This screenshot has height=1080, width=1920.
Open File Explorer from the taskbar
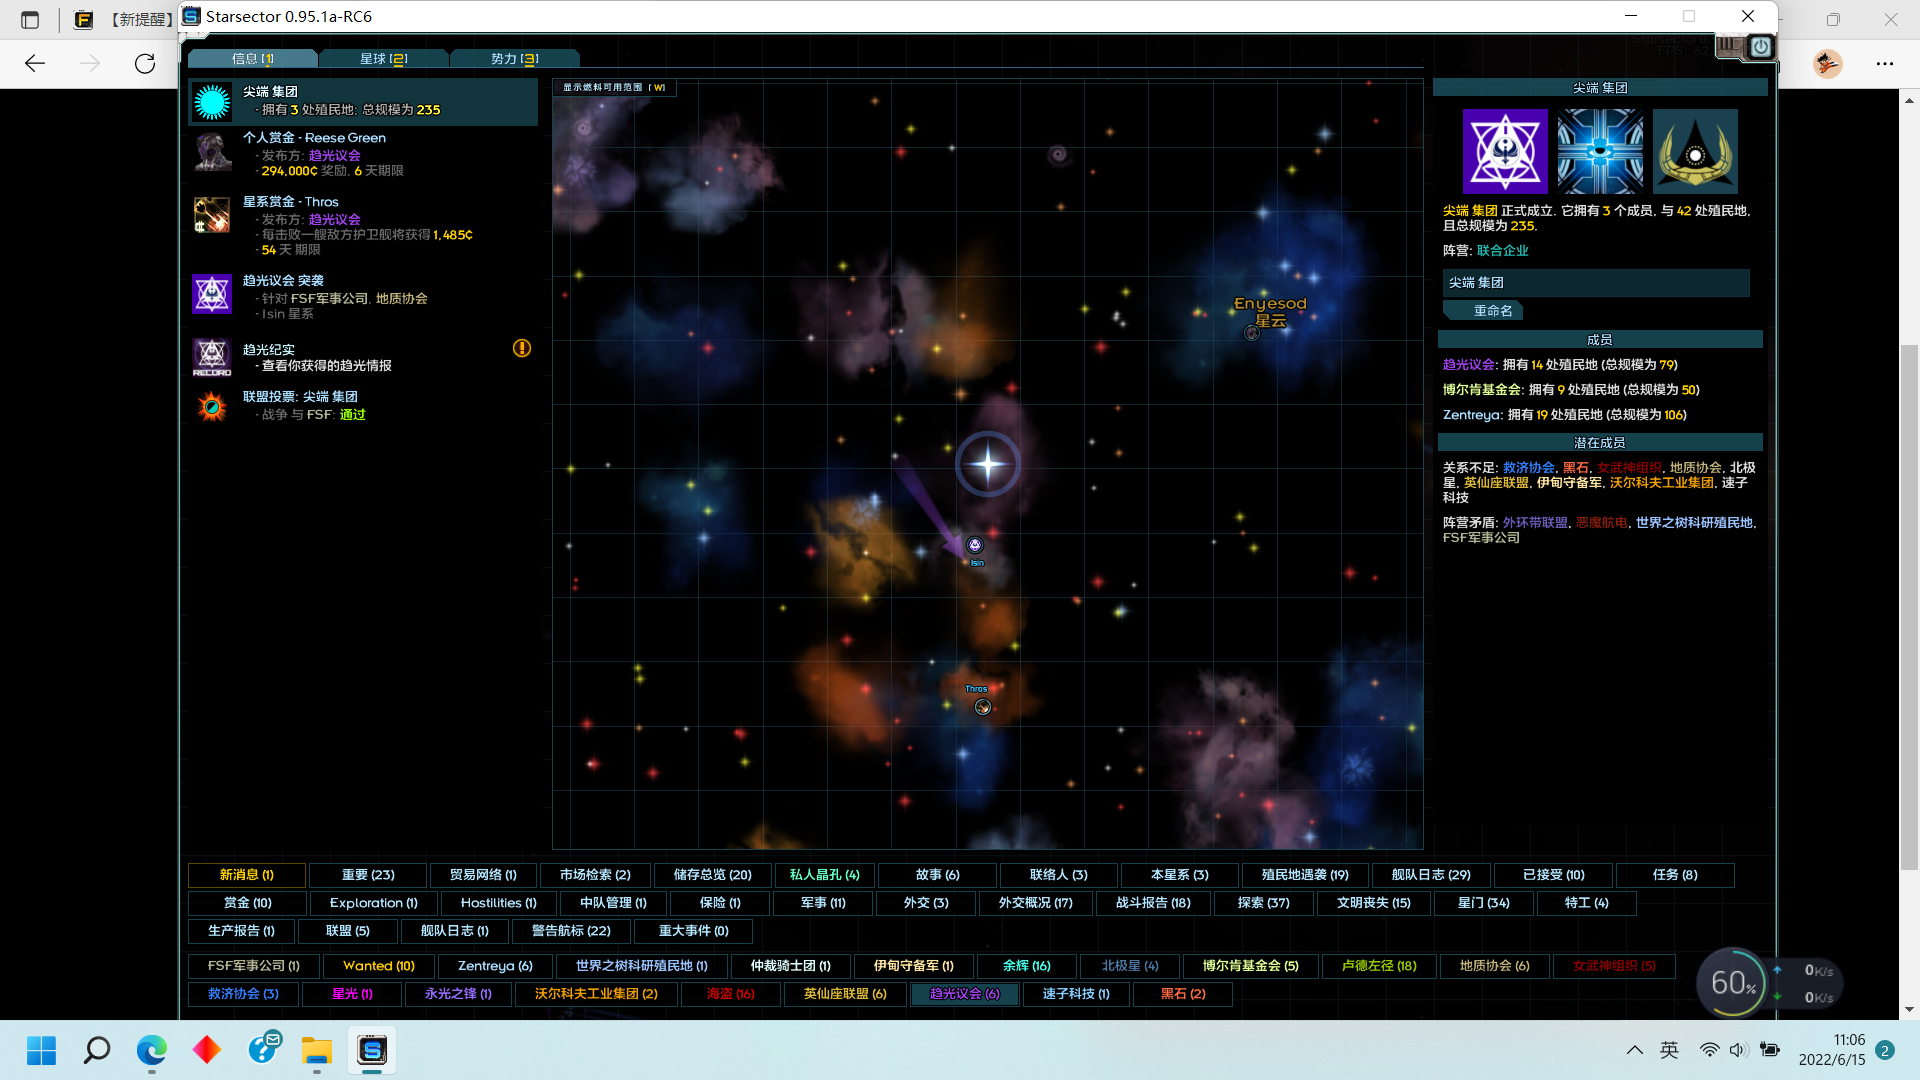317,1051
